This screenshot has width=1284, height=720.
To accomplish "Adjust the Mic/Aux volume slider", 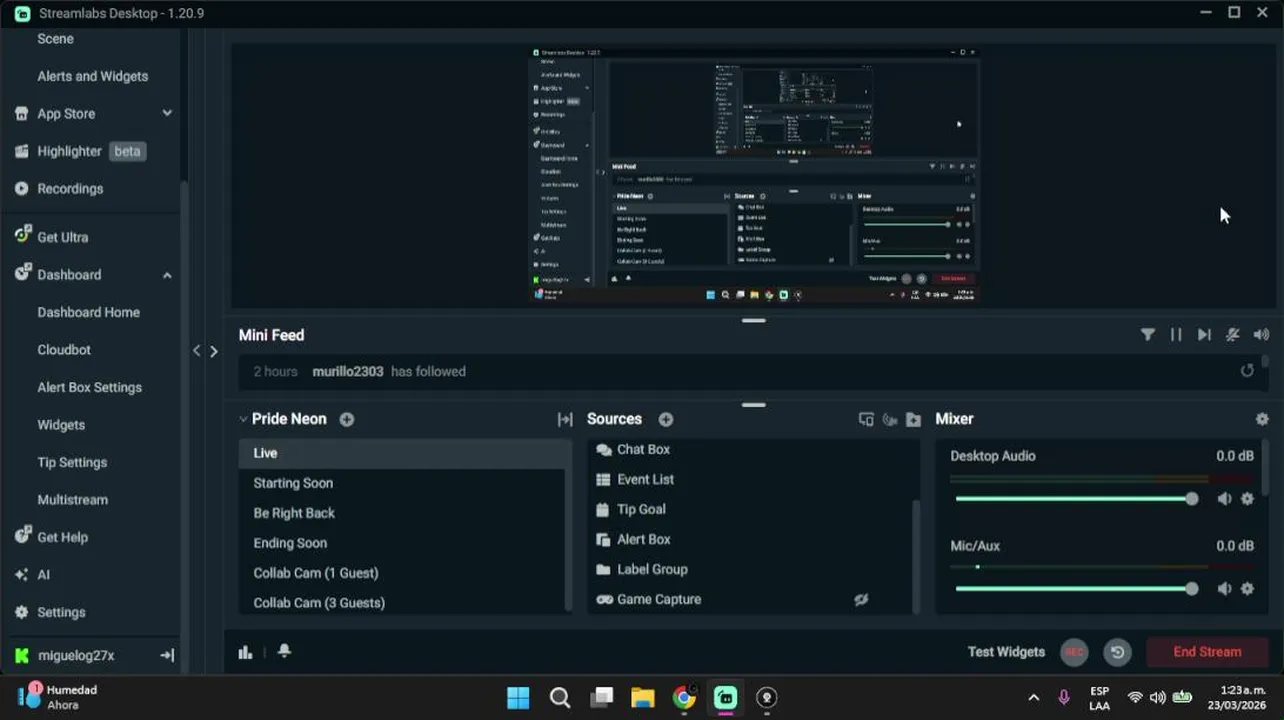I will (x=1076, y=589).
